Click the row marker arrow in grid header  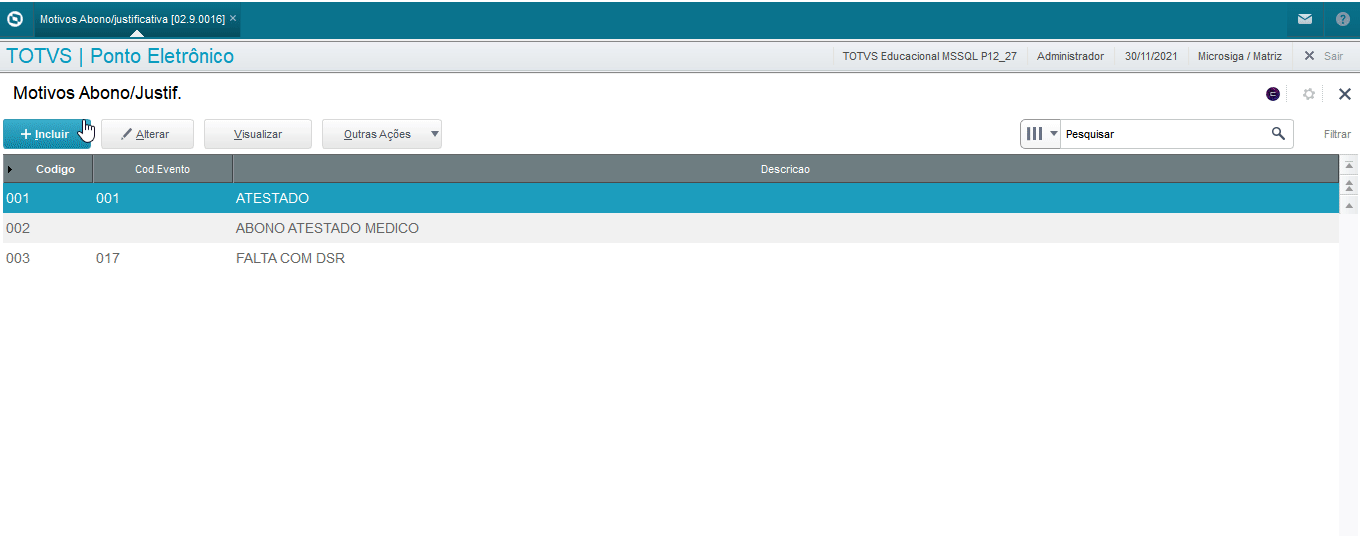pyautogui.click(x=10, y=169)
